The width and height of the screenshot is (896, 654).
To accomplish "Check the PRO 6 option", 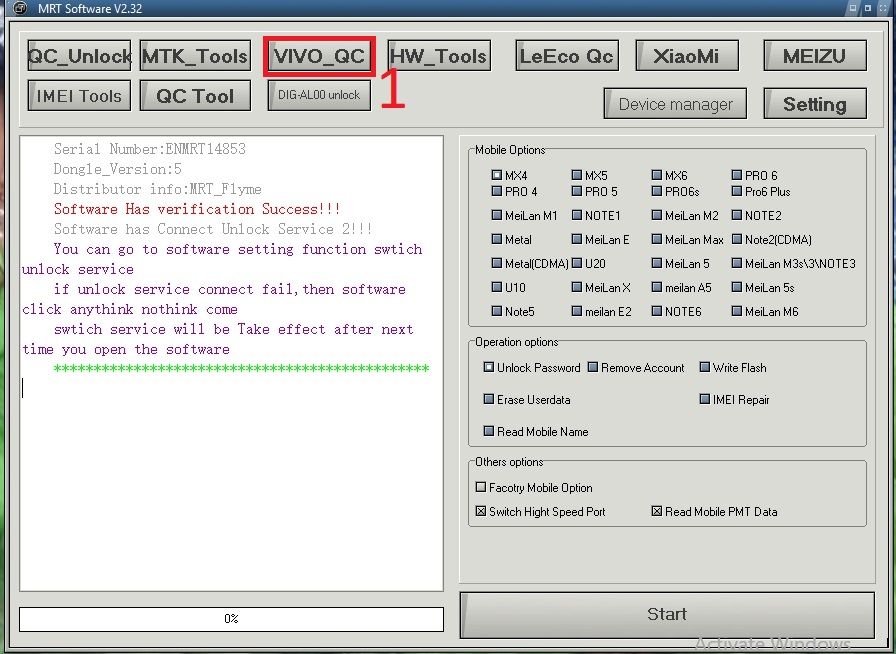I will click(737, 175).
